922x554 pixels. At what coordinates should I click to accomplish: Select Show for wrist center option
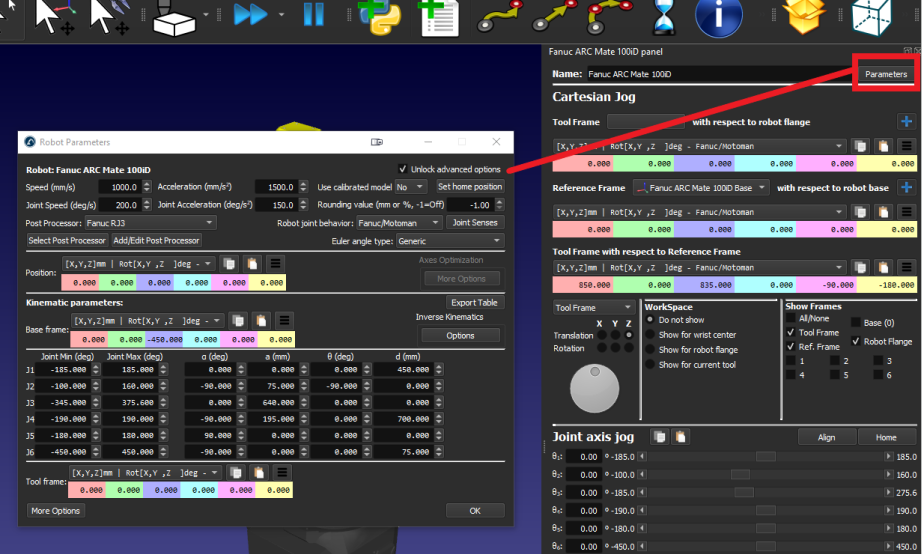(x=651, y=335)
